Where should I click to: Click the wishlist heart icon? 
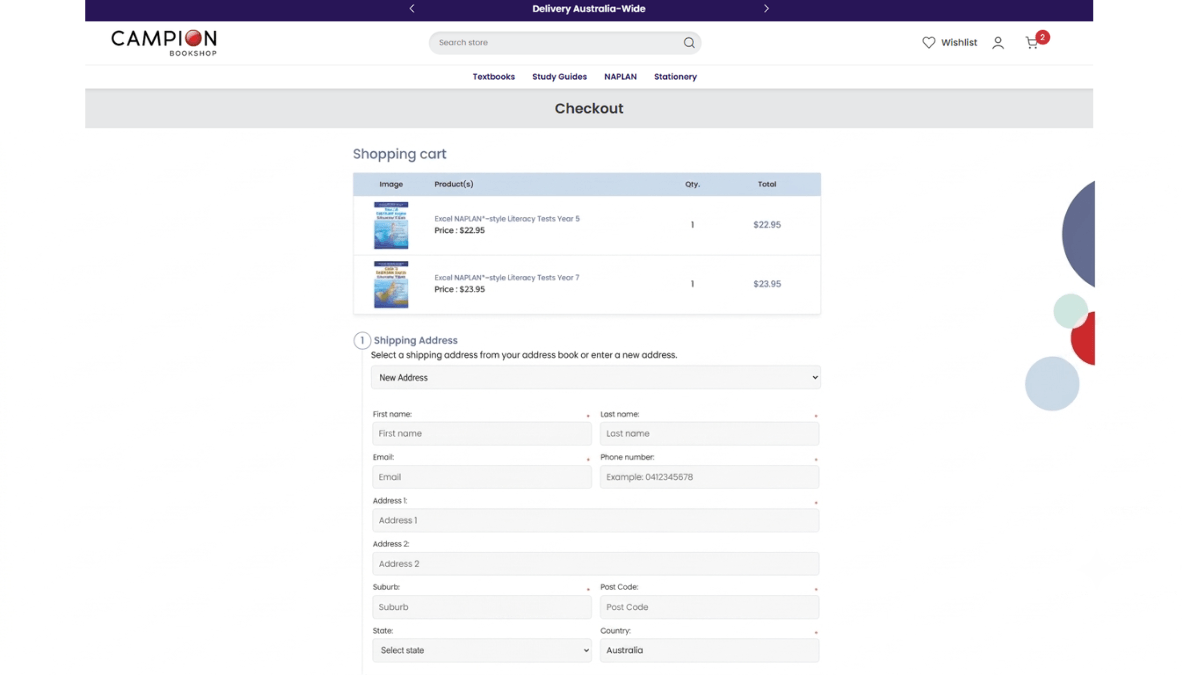click(x=929, y=43)
